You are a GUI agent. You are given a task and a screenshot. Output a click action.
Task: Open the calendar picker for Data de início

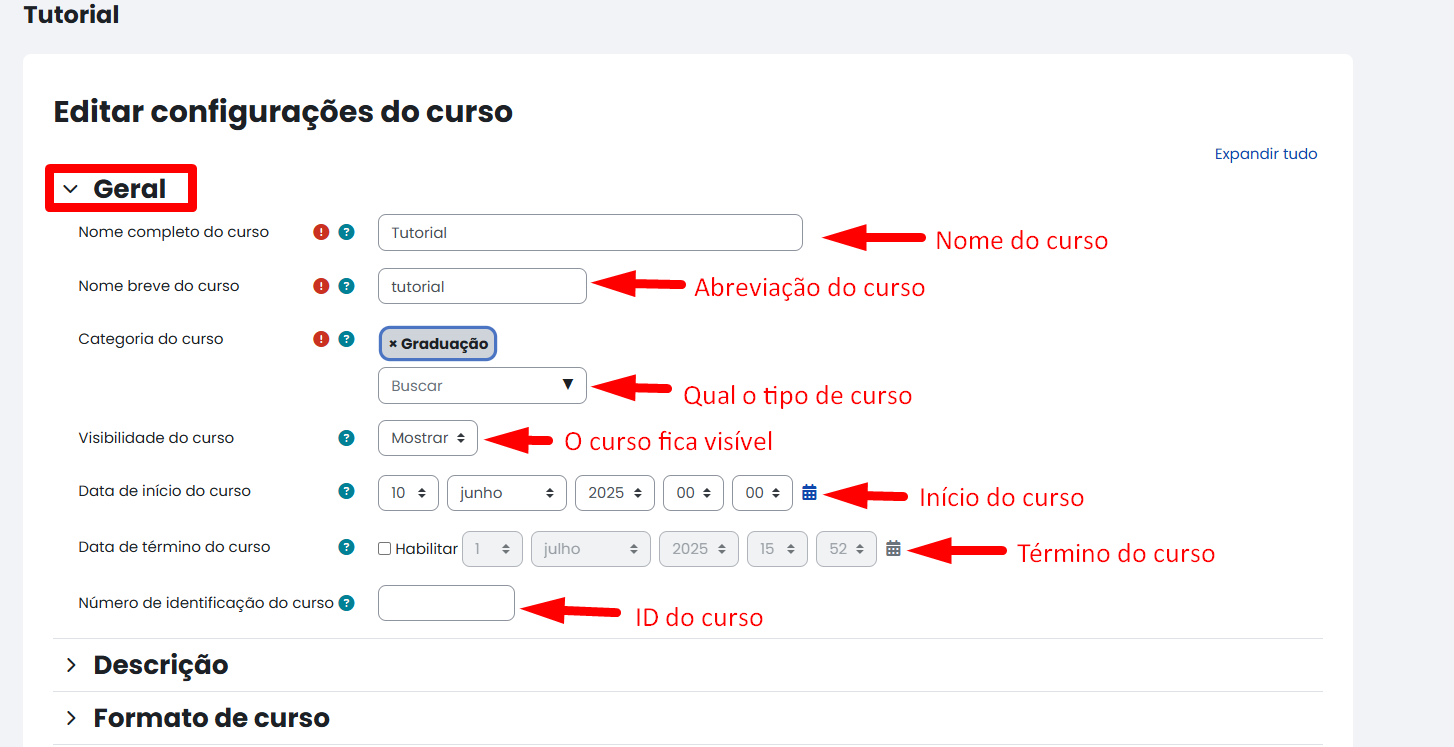(809, 492)
